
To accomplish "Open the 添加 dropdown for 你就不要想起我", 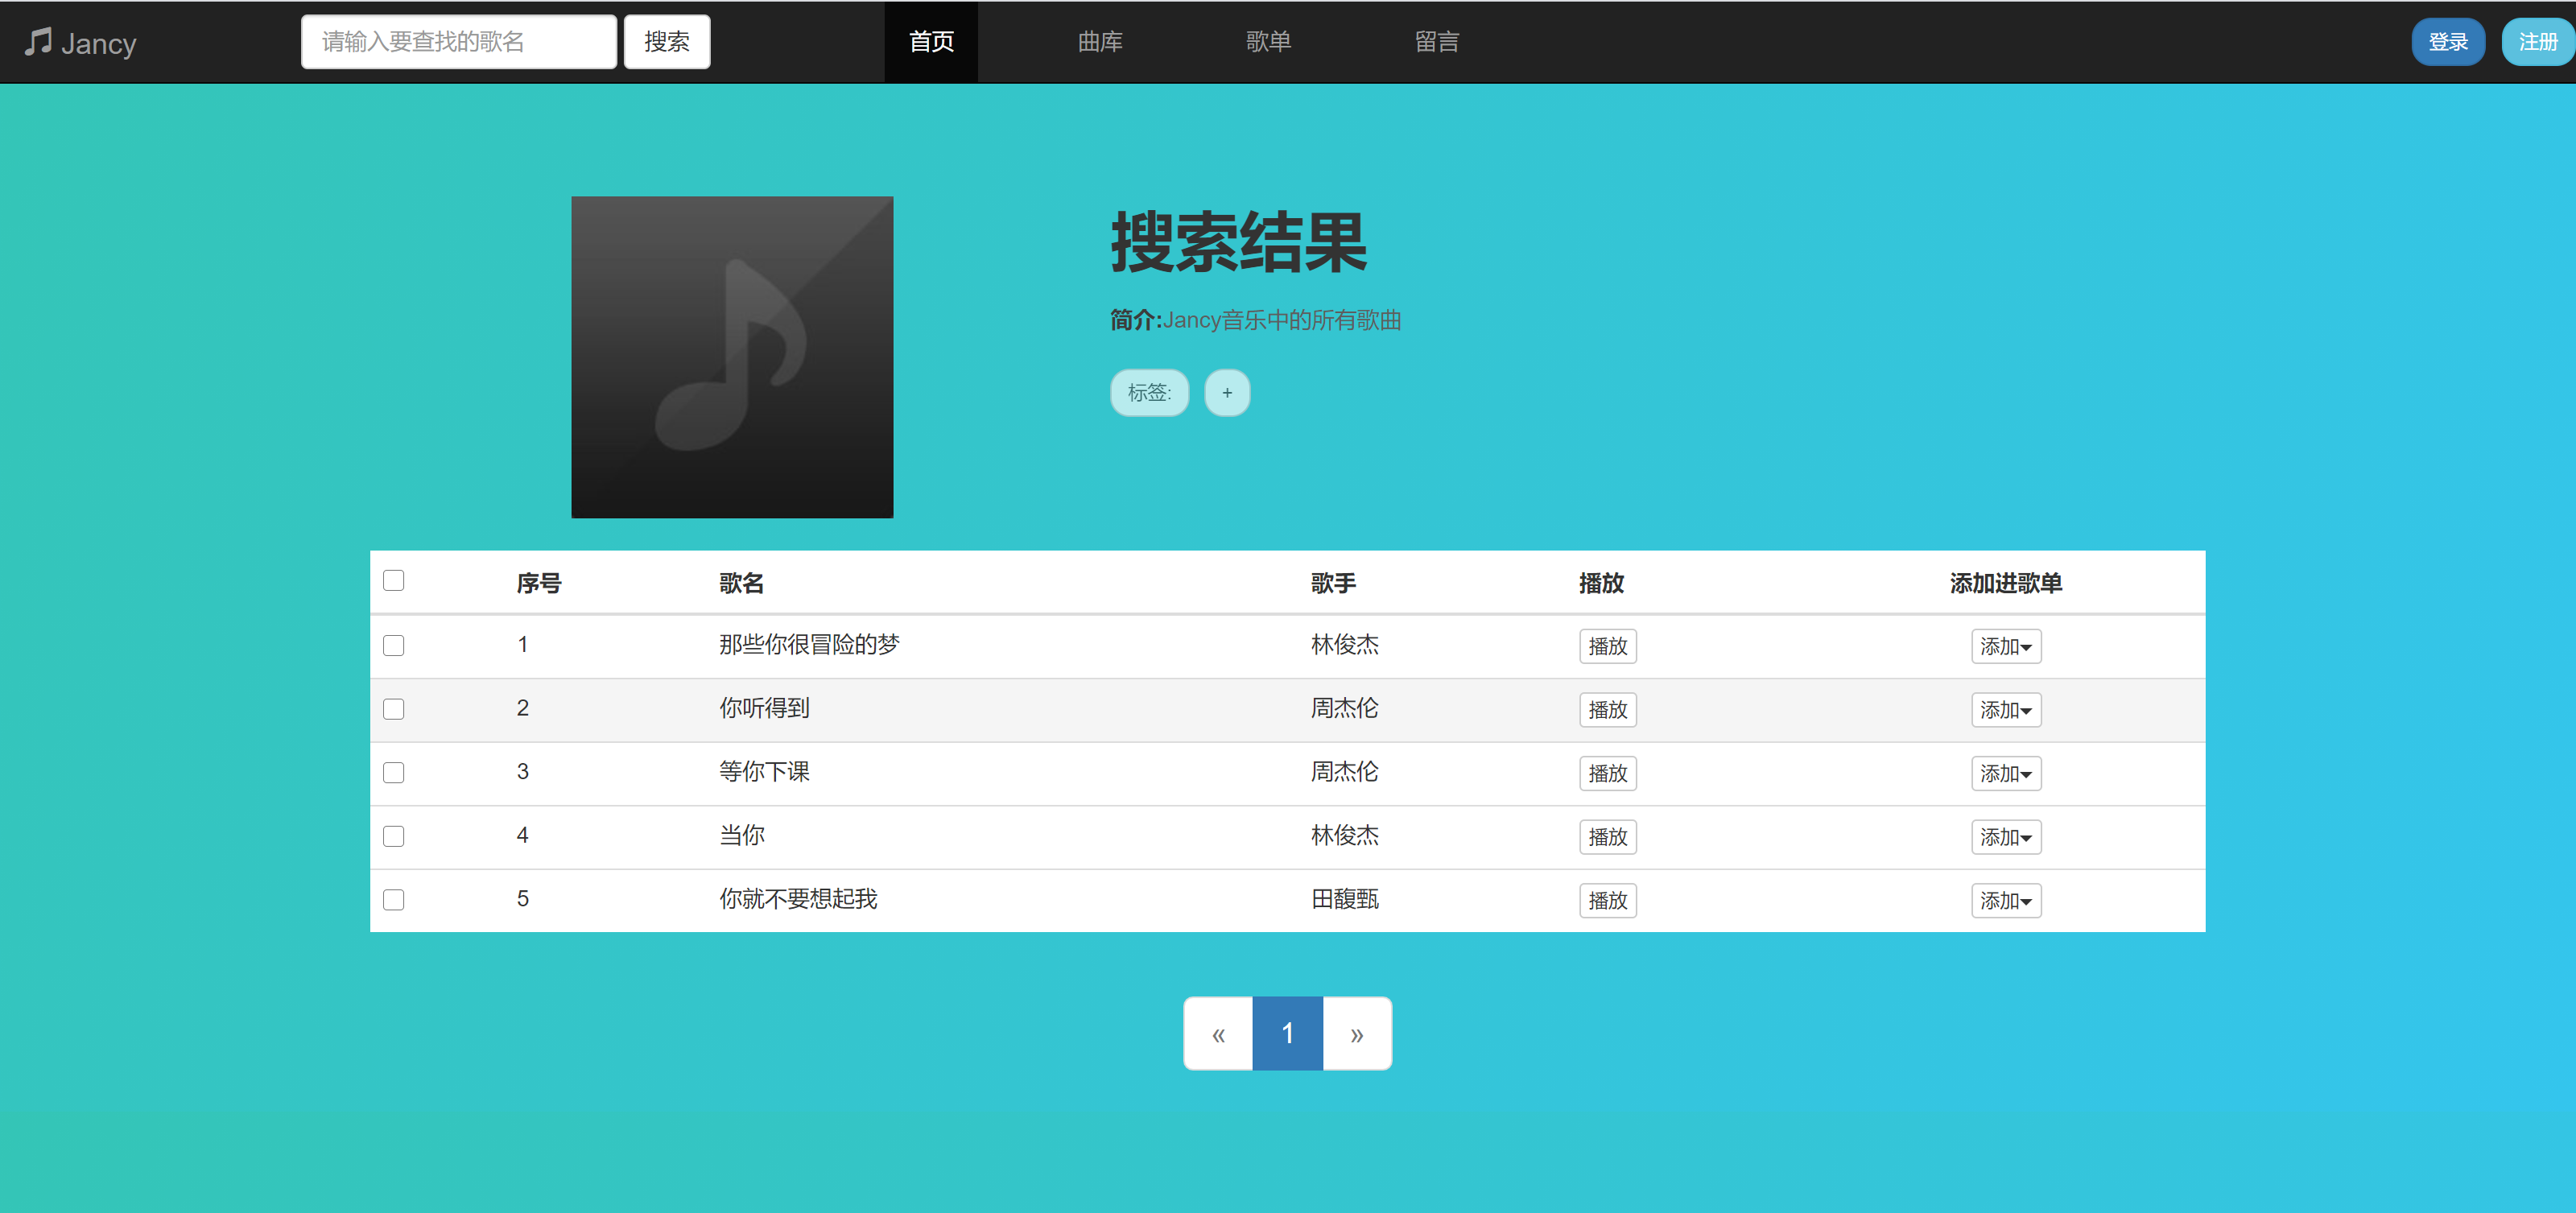I will 2005,900.
